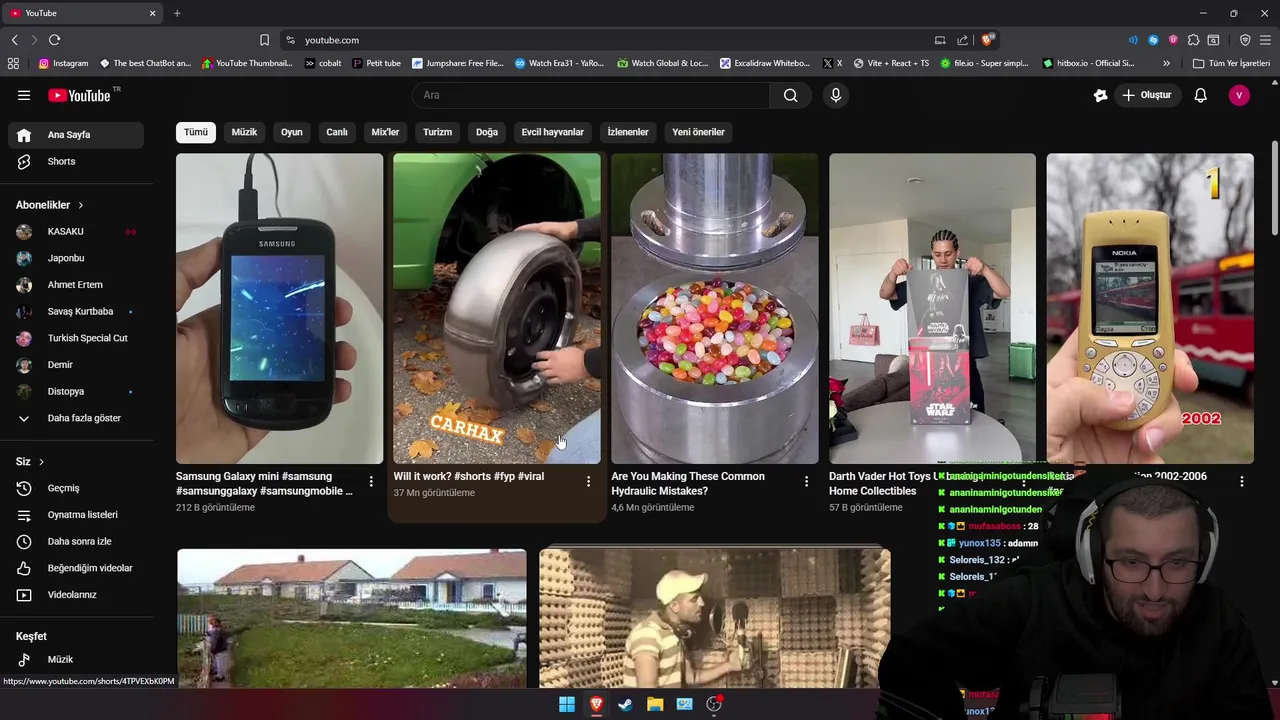Bookmark this page icon in address bar
The image size is (1280, 720).
(x=264, y=40)
